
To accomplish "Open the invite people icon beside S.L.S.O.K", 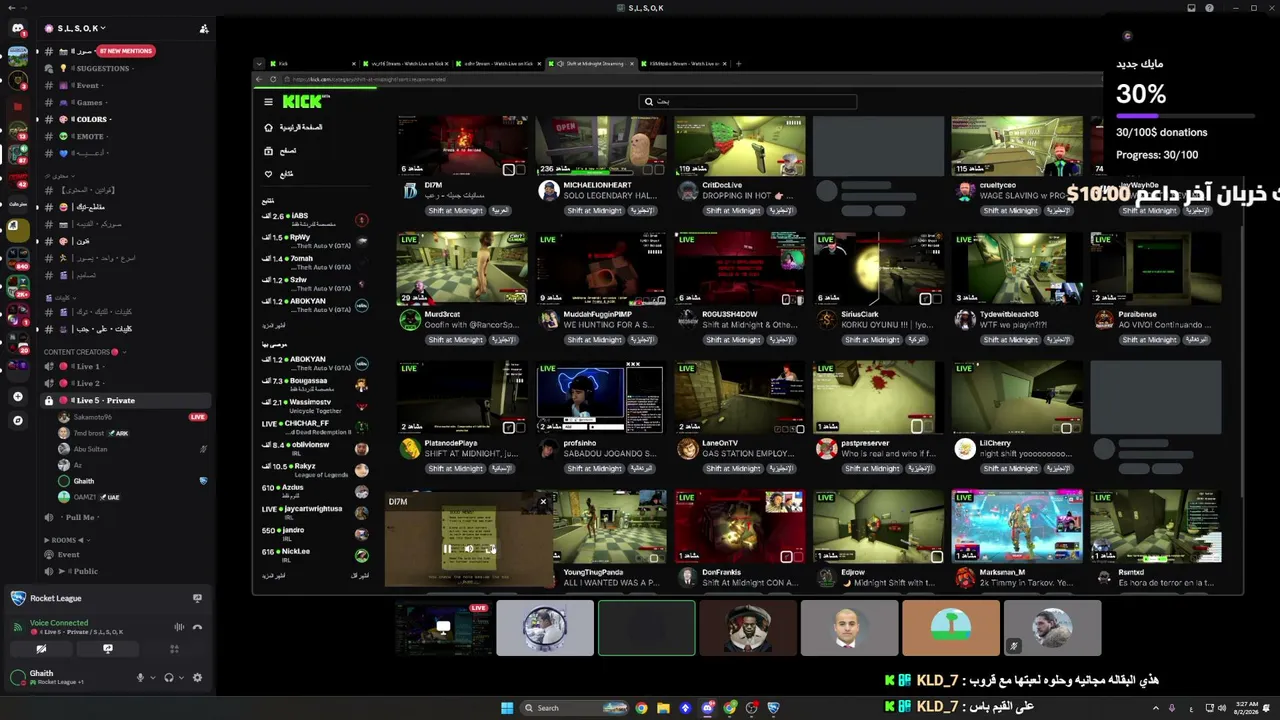I will click(x=204, y=28).
